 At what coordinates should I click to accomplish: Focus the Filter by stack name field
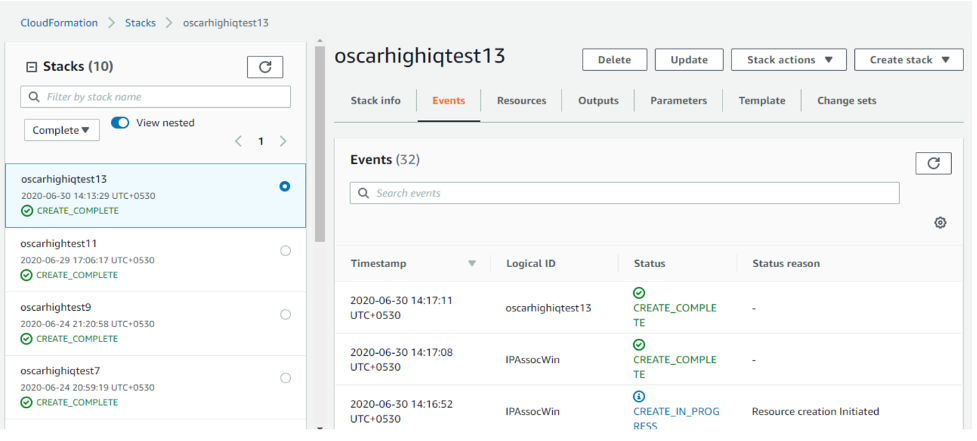click(156, 97)
